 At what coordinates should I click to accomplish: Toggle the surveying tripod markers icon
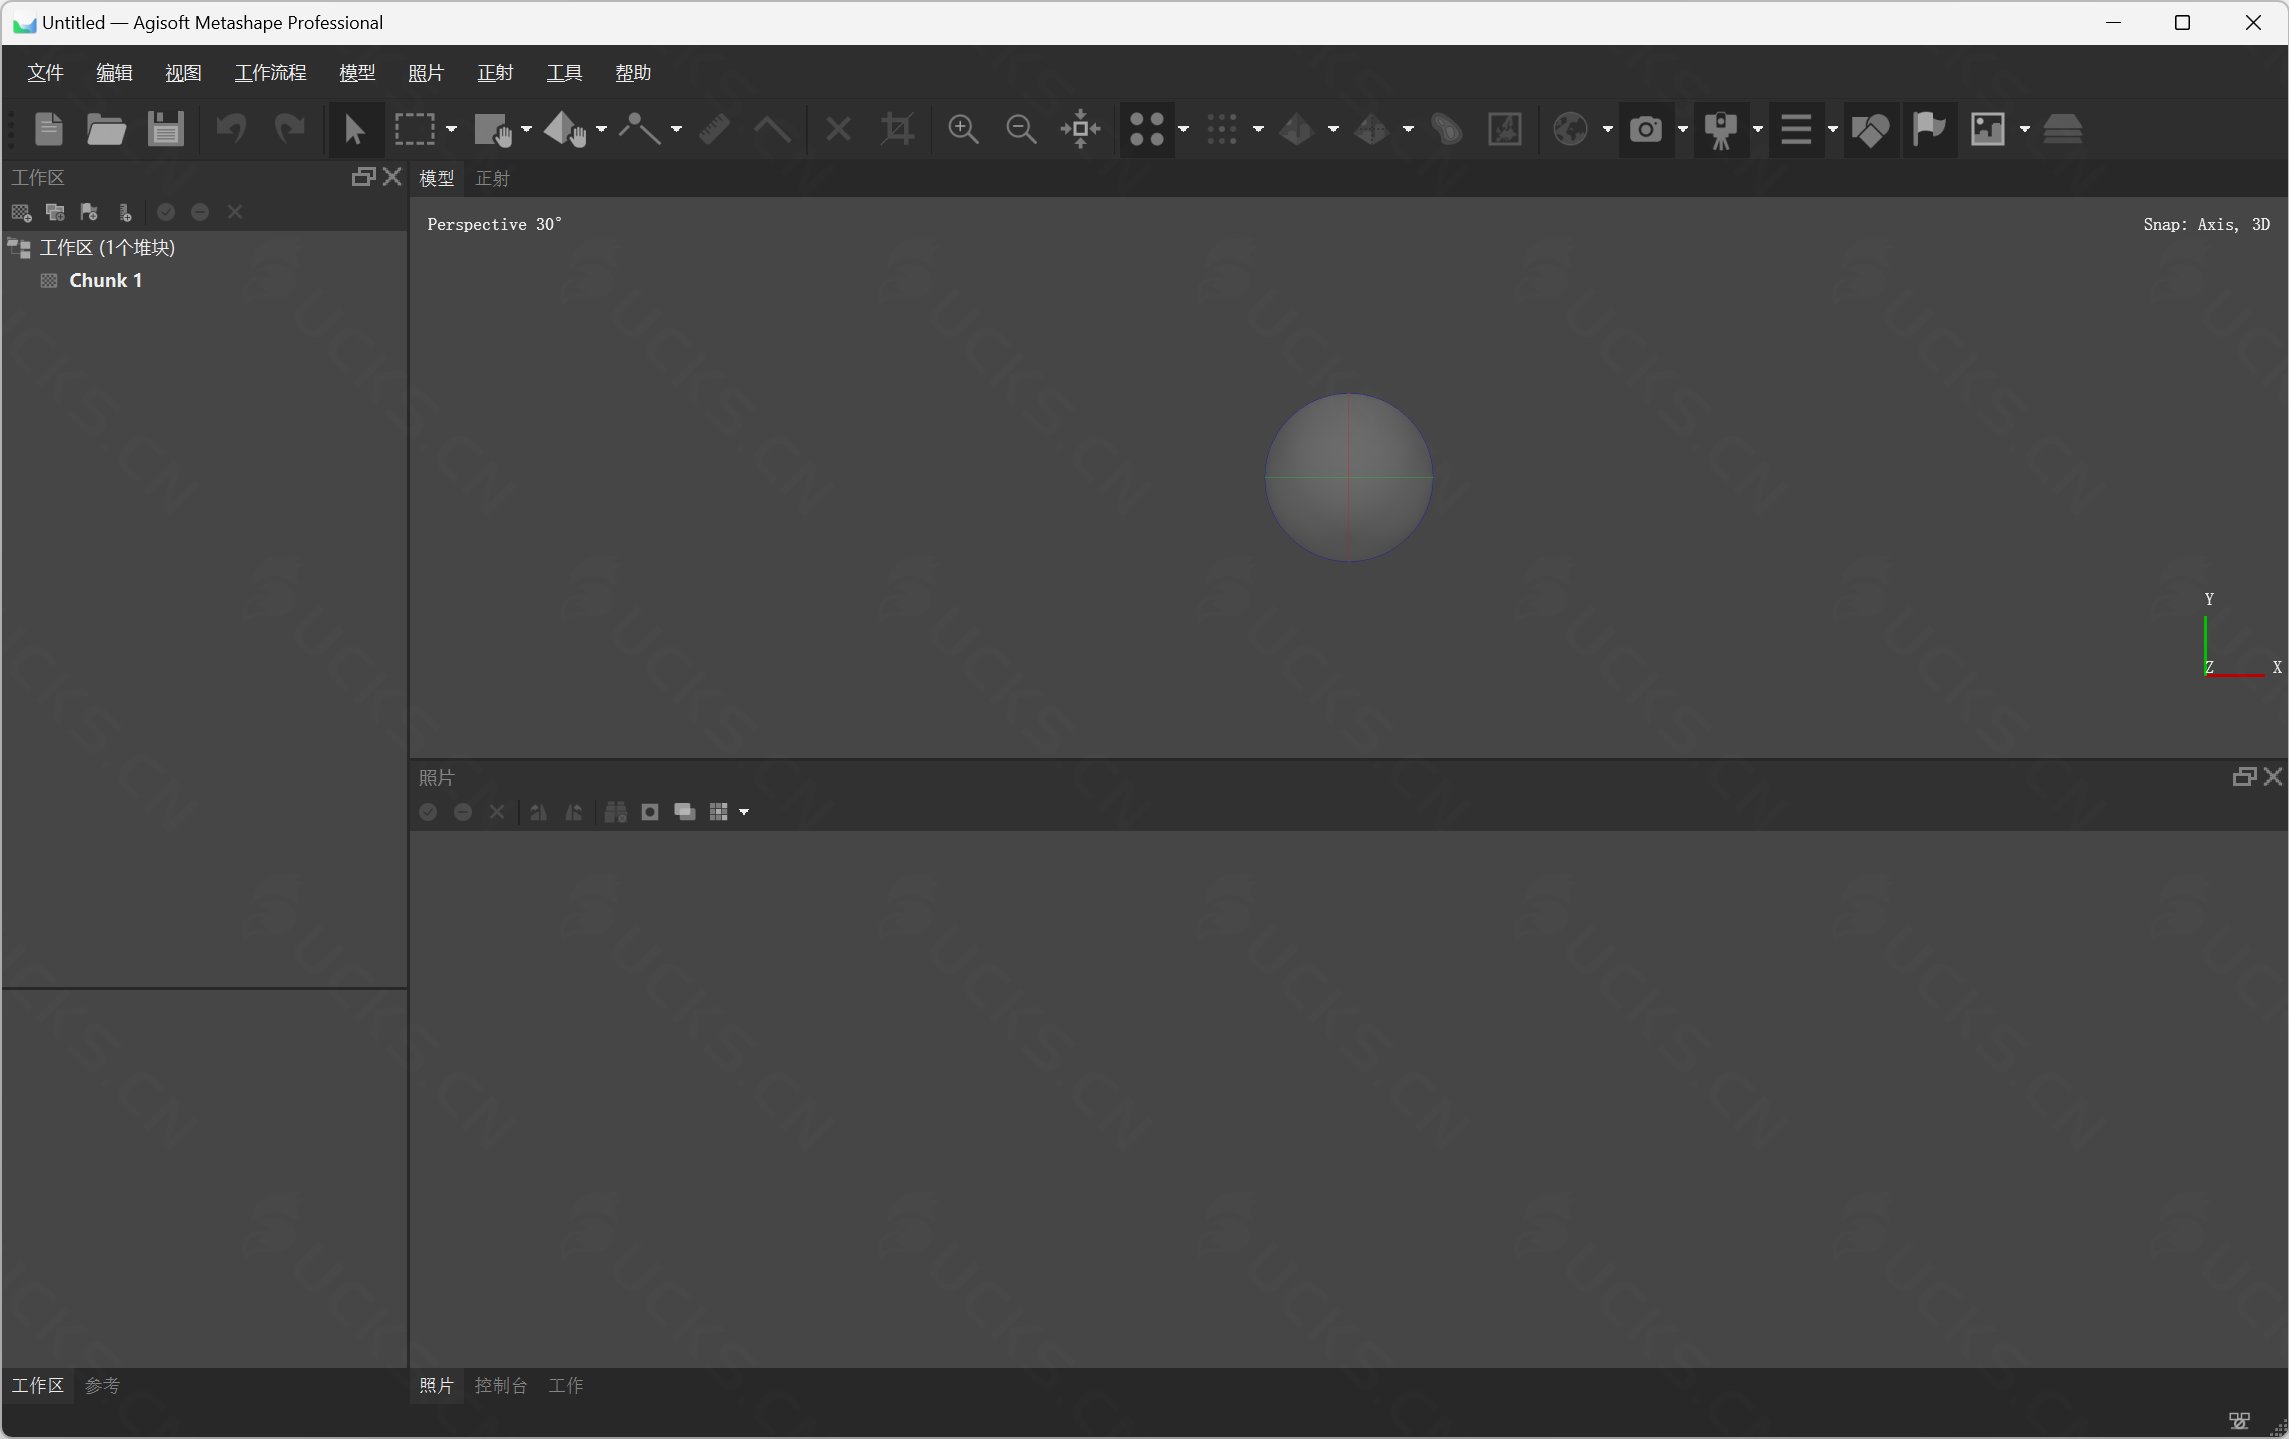[x=1720, y=129]
